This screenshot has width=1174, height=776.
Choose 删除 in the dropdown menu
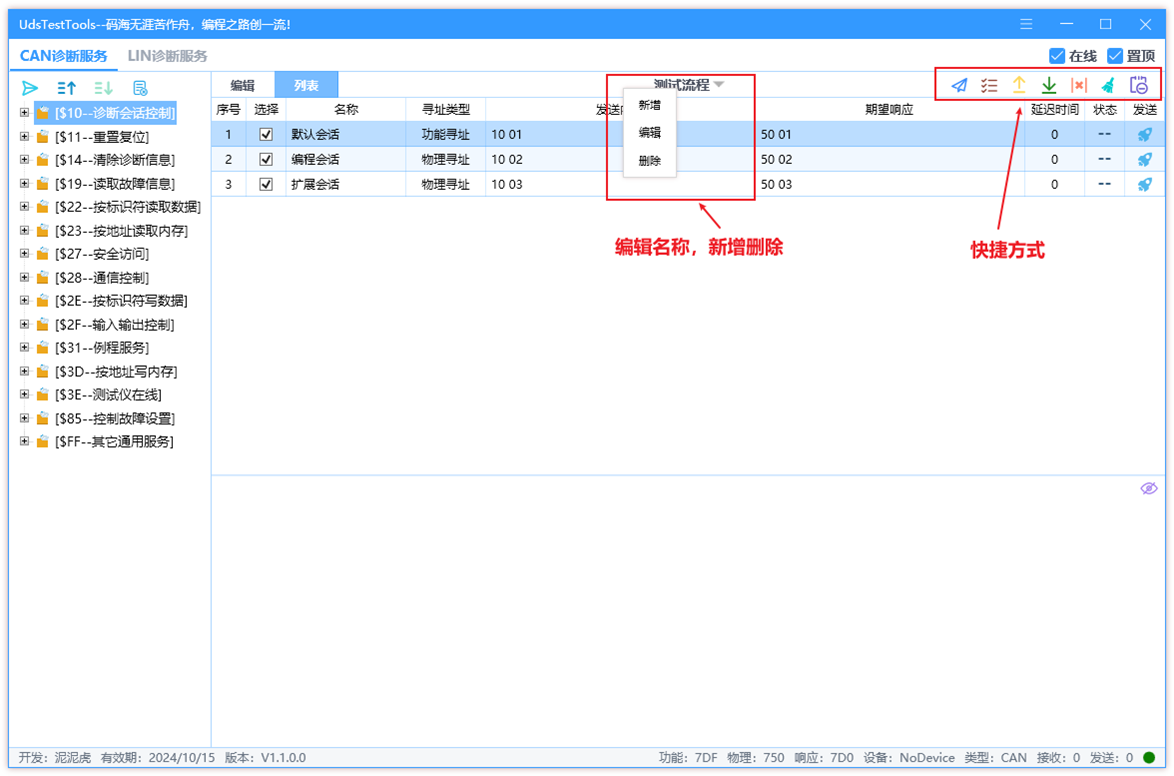[x=650, y=161]
